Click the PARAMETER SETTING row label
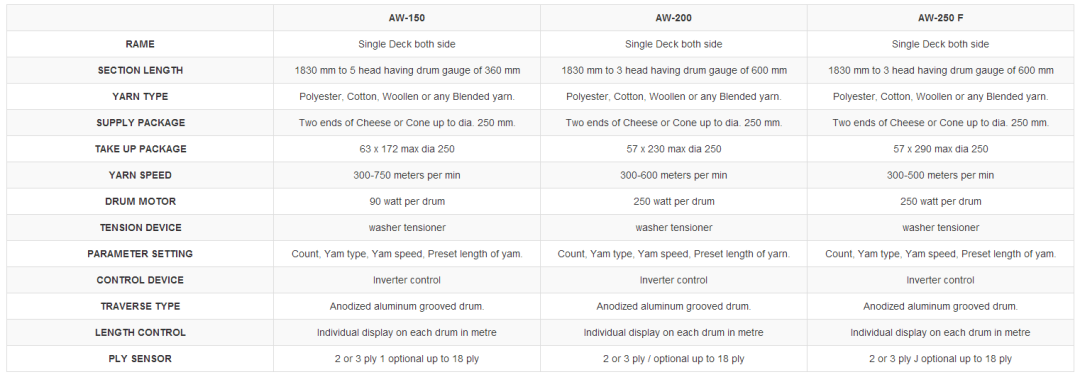The height and width of the screenshot is (377, 1080). pos(140,254)
